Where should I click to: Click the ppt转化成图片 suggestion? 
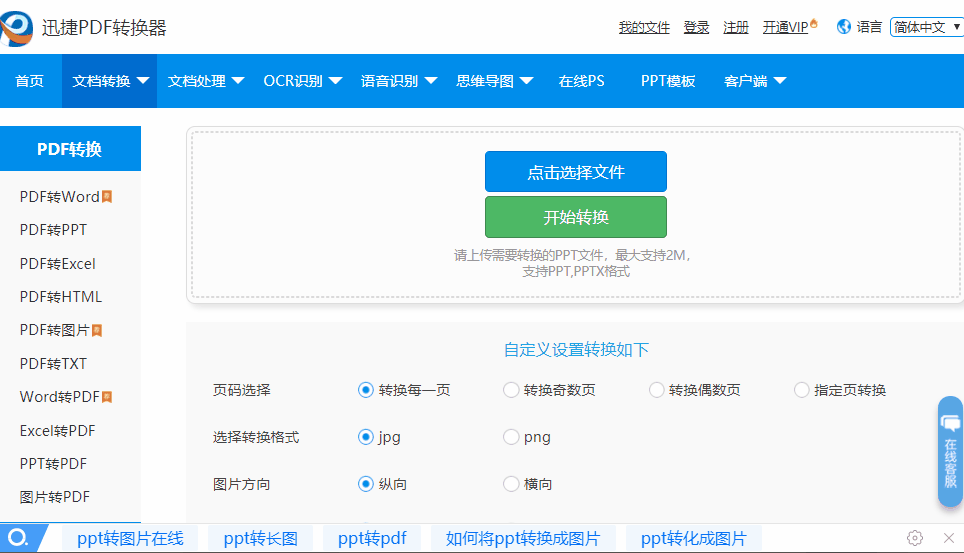[693, 539]
